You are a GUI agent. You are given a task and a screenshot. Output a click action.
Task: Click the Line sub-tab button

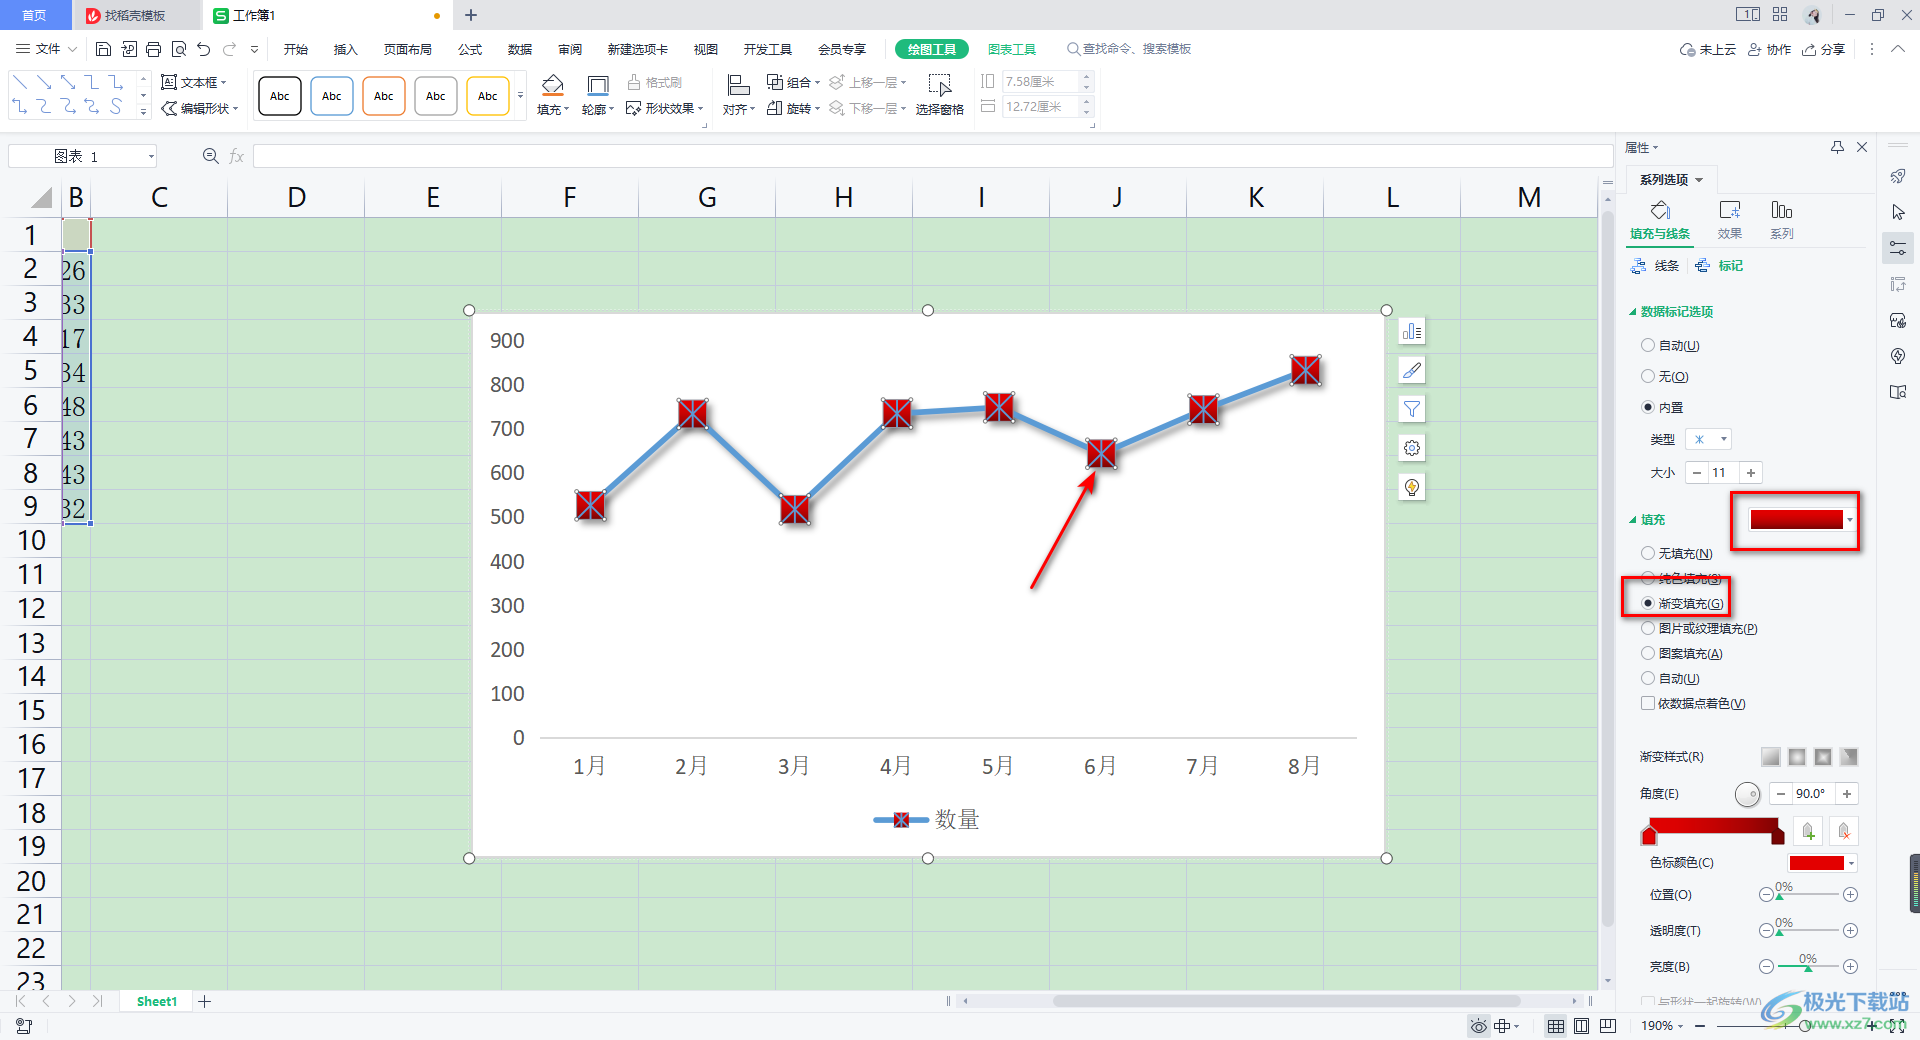pos(1656,266)
